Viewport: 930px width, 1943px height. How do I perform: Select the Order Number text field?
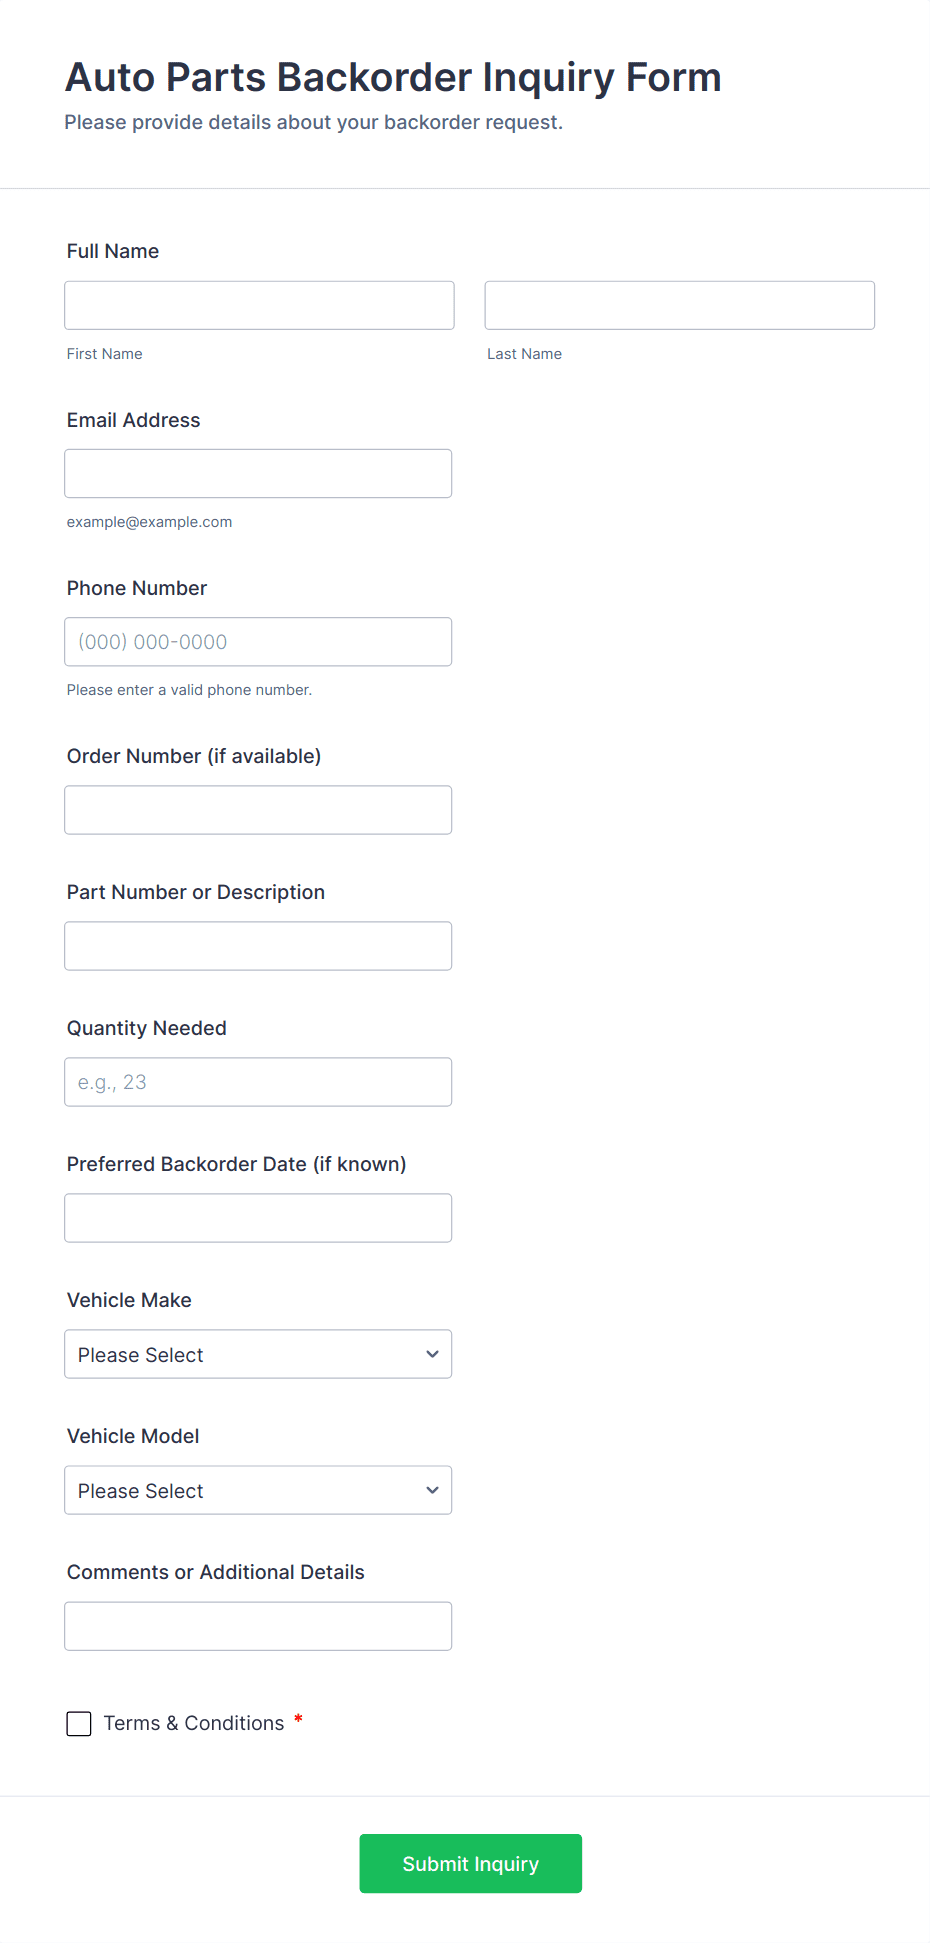[258, 810]
